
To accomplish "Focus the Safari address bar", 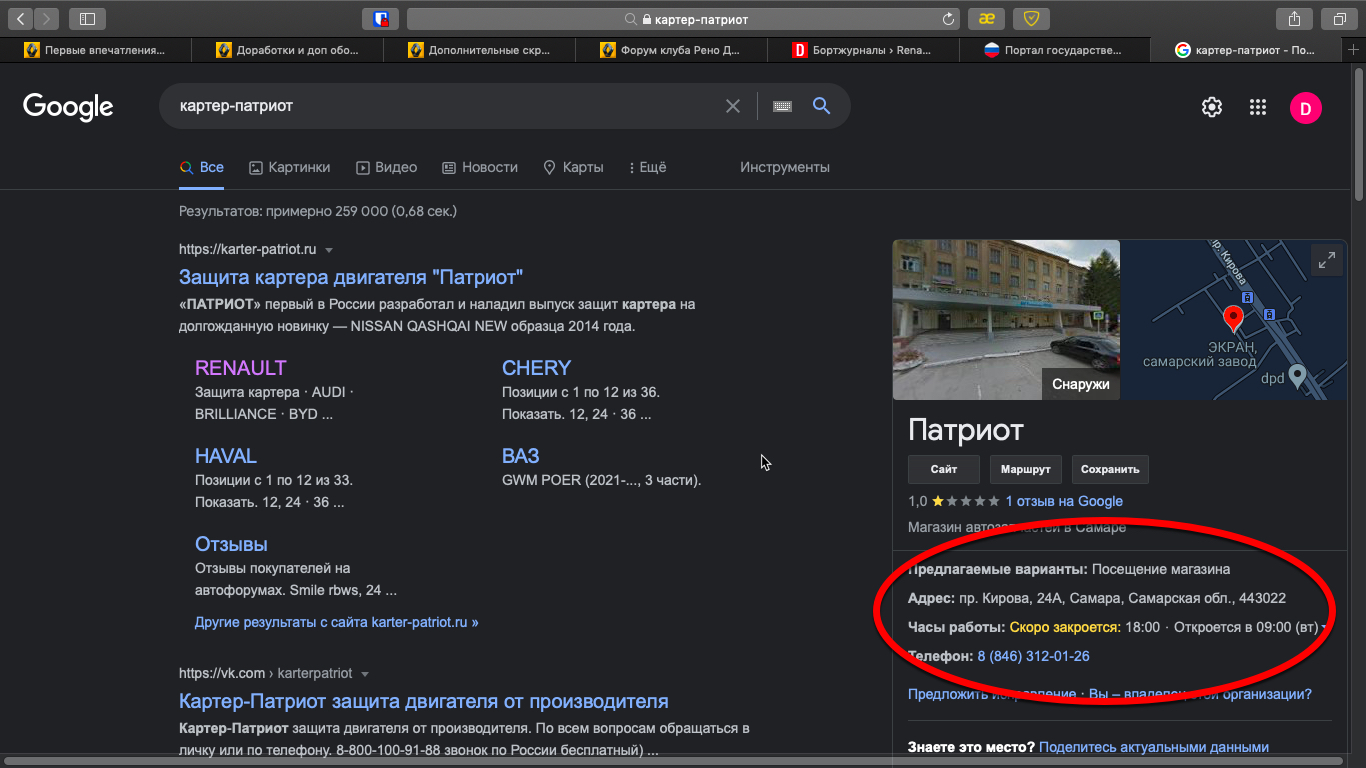I will 685,18.
